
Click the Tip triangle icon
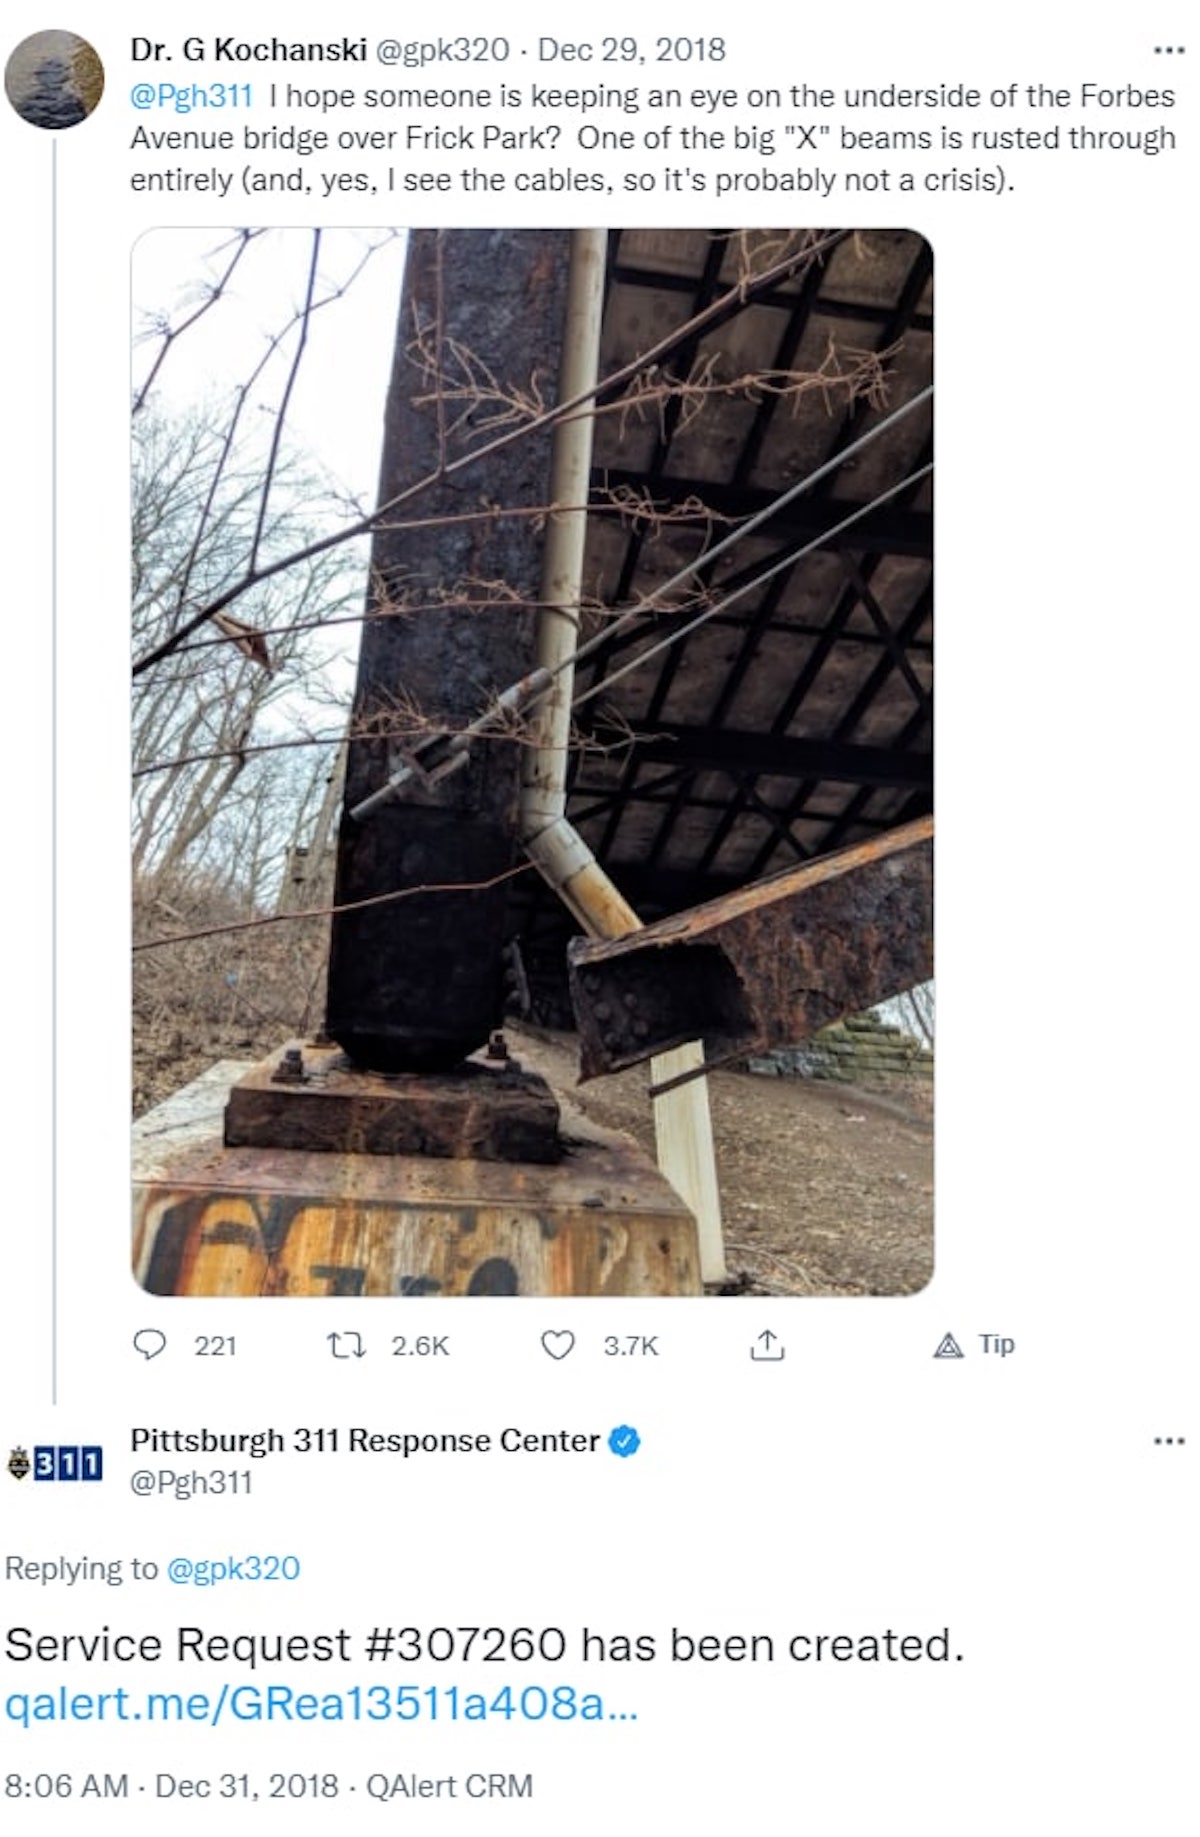coord(948,1346)
